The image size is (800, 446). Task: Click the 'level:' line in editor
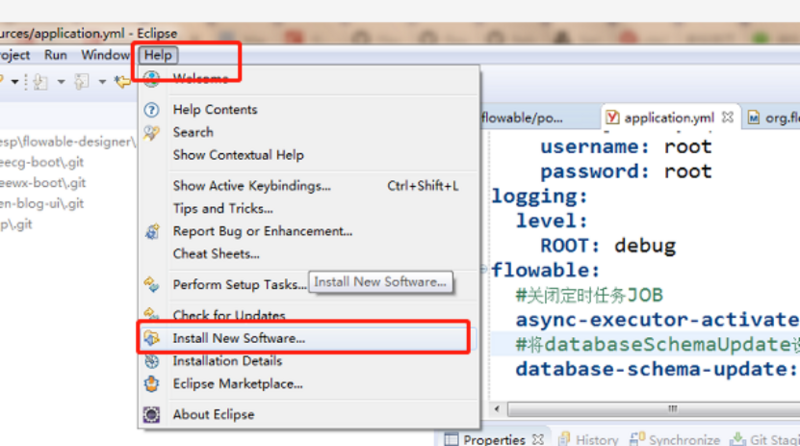552,221
